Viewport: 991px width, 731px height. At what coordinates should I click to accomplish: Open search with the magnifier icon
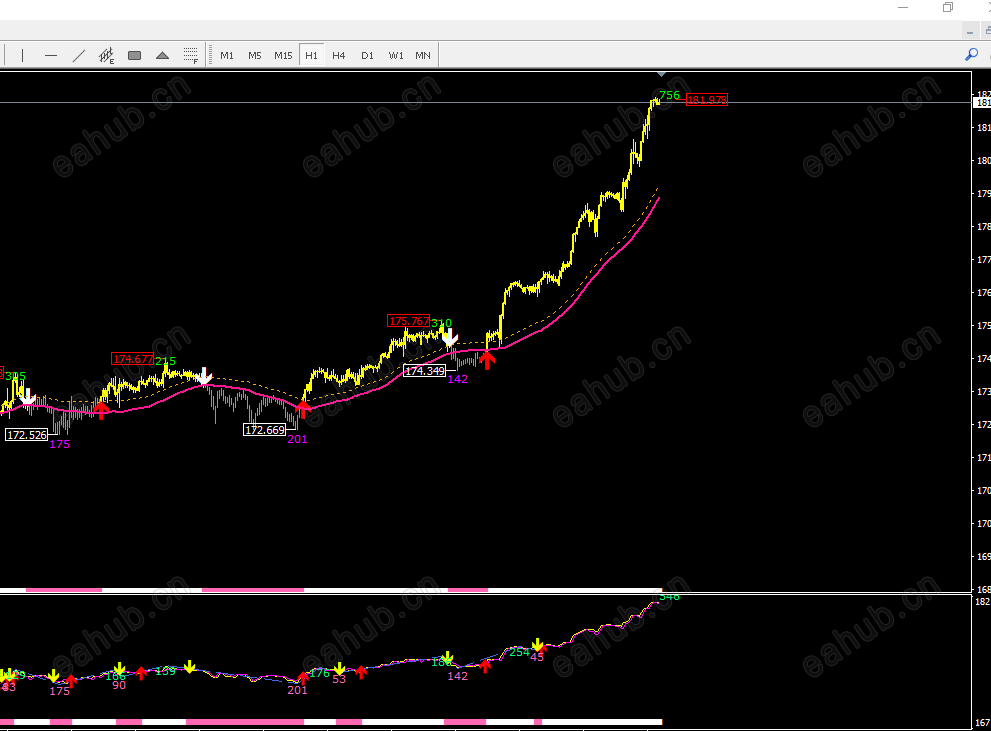[971, 55]
